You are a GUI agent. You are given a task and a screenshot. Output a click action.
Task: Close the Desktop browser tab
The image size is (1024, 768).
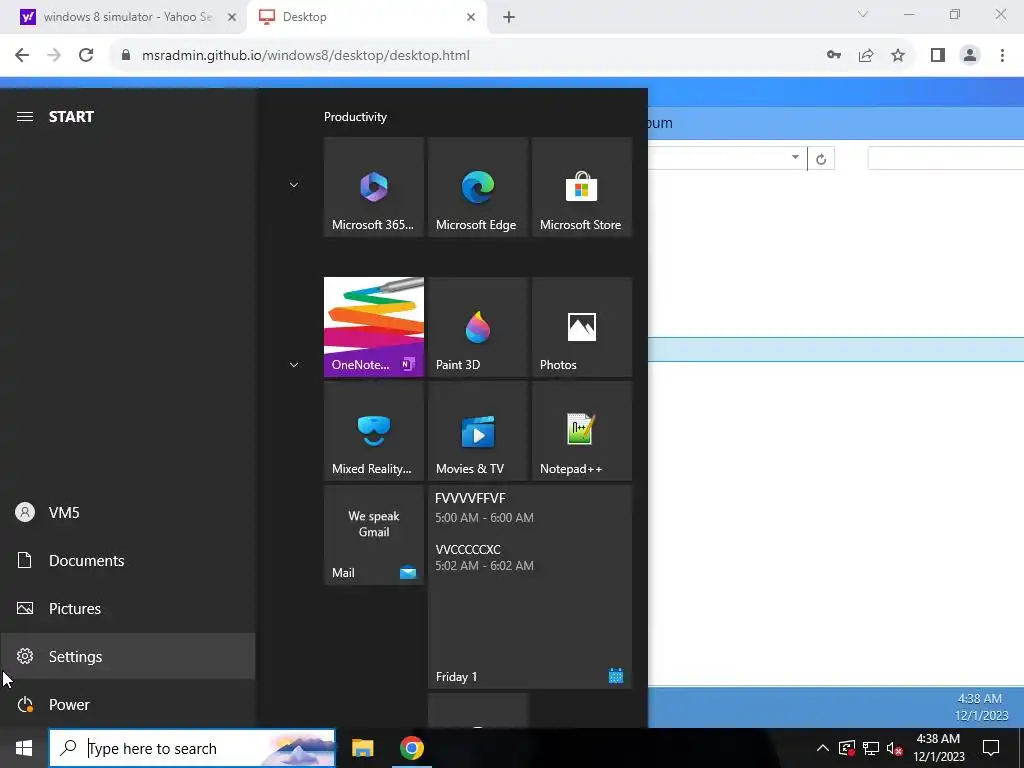[x=471, y=18]
